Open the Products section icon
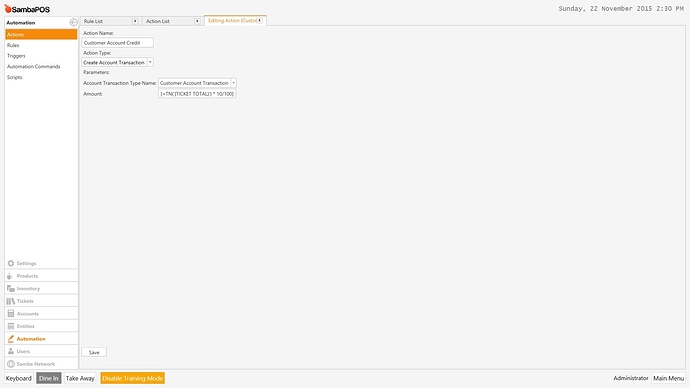The image size is (690, 388). coord(10,276)
